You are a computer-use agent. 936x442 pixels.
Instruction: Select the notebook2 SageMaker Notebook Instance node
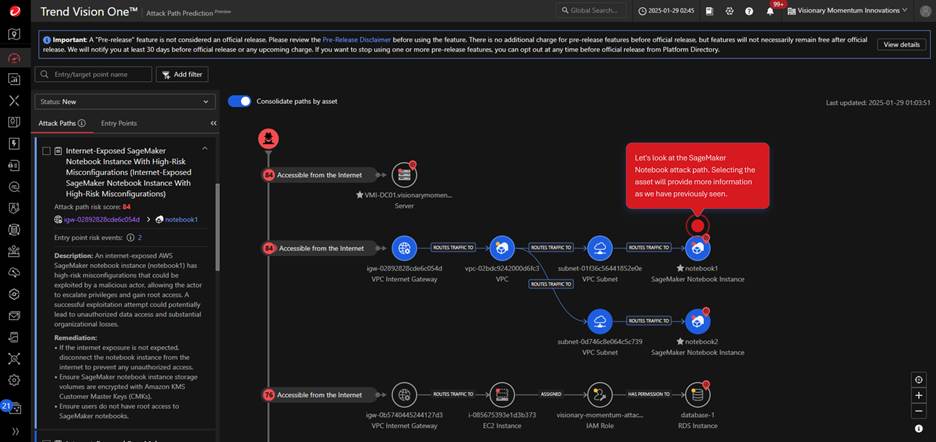coord(698,321)
